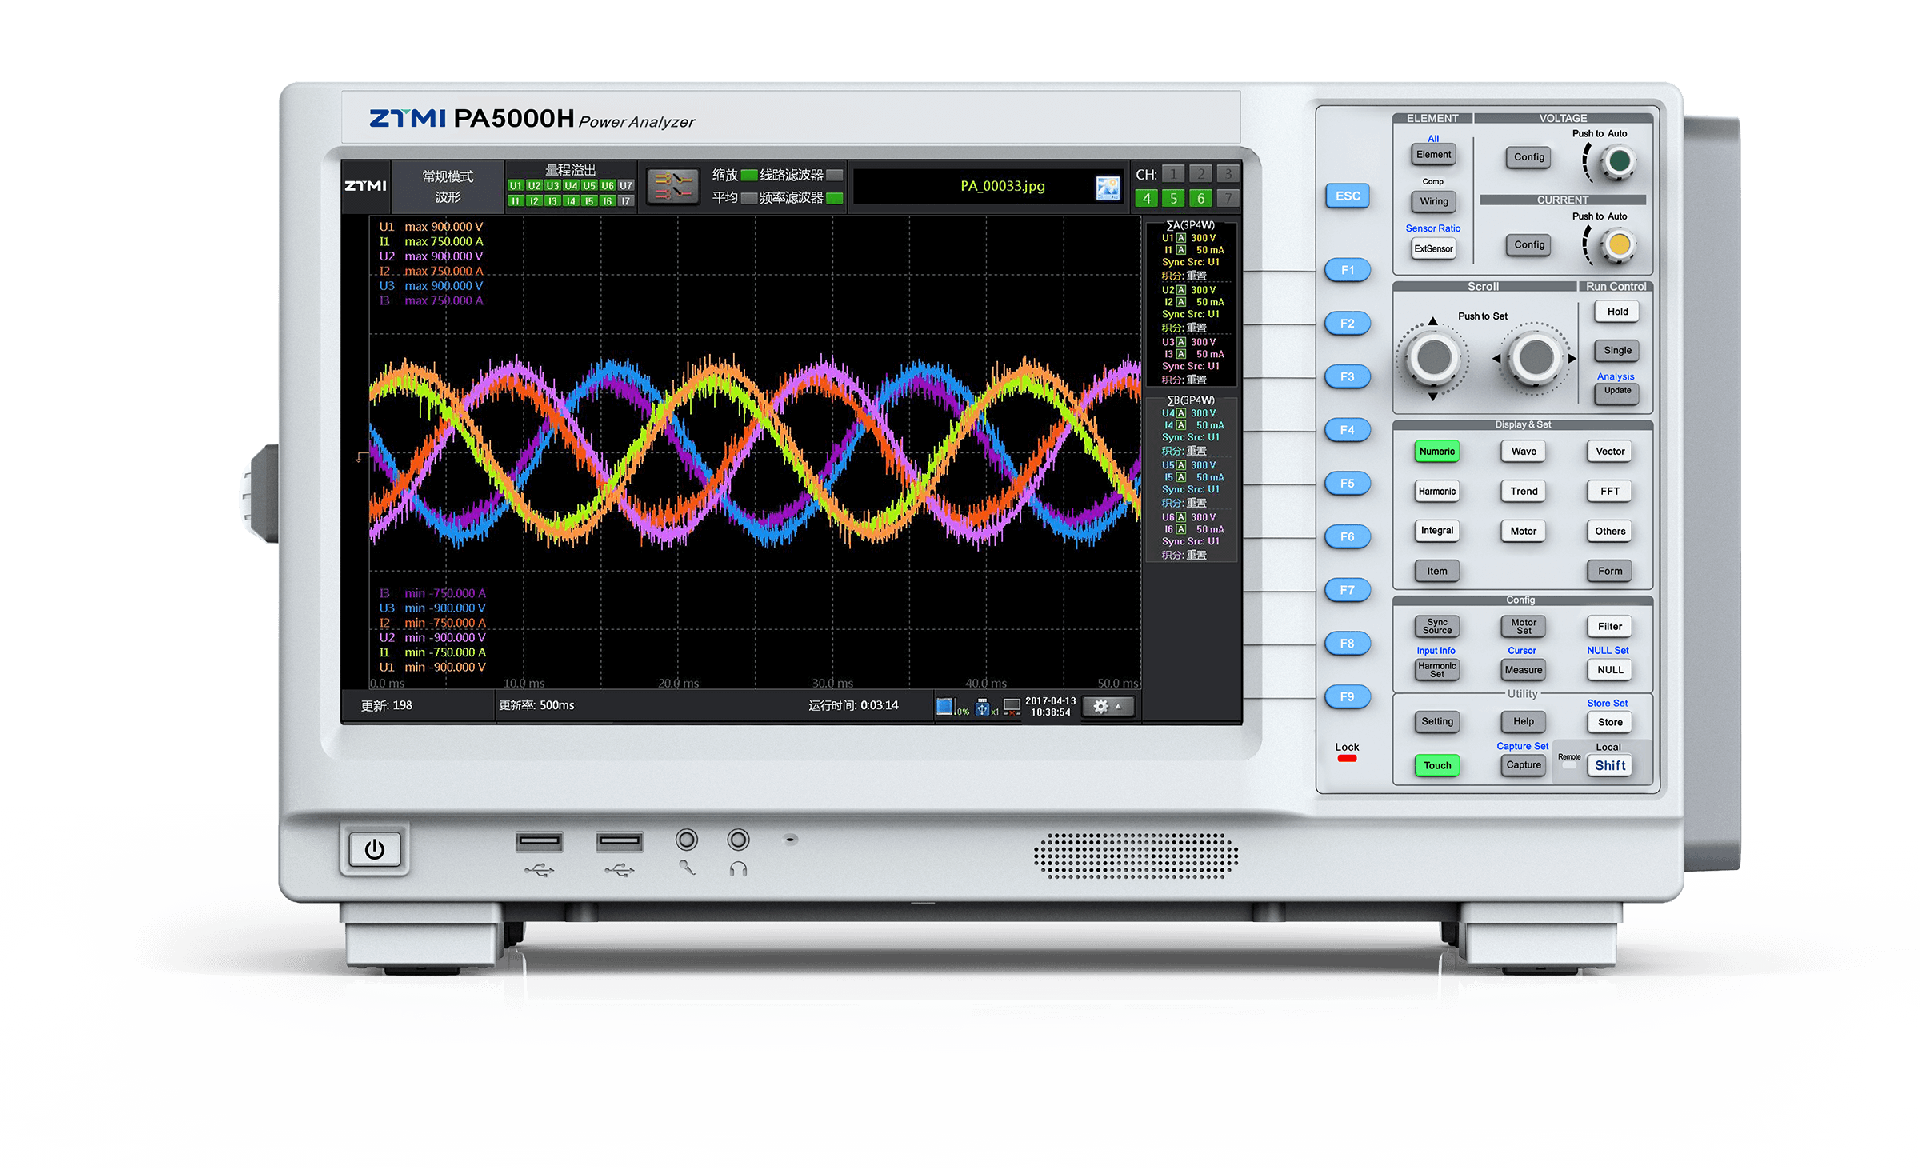
Task: Select the Numeric display mode
Action: (x=1437, y=452)
